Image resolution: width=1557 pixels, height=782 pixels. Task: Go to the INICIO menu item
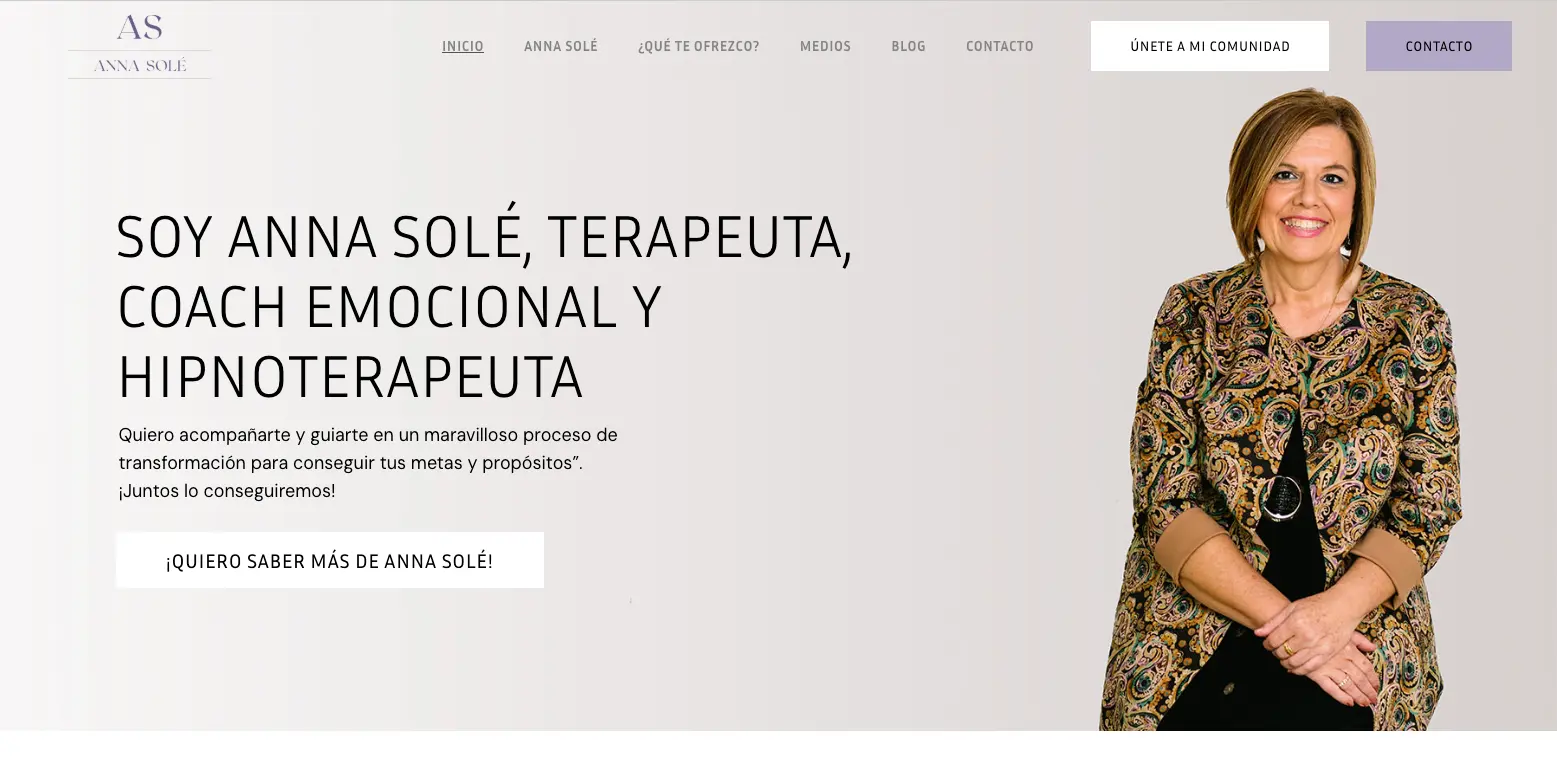coord(463,46)
